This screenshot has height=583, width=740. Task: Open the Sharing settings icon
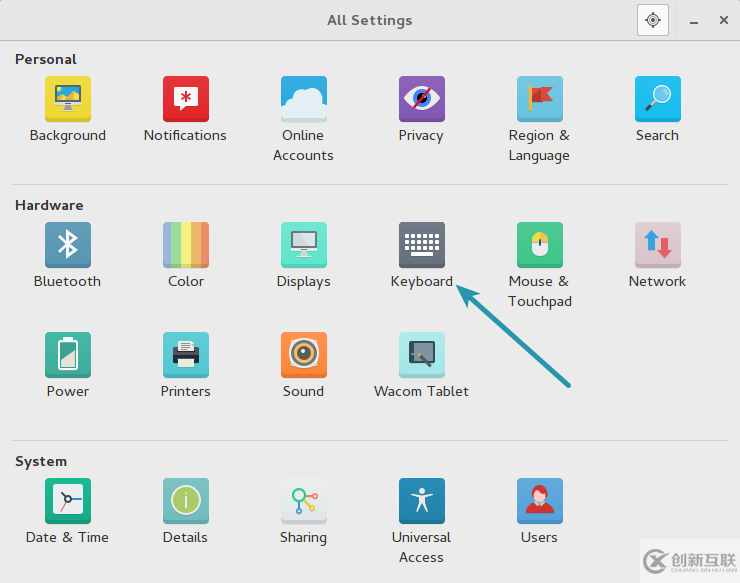pos(304,501)
